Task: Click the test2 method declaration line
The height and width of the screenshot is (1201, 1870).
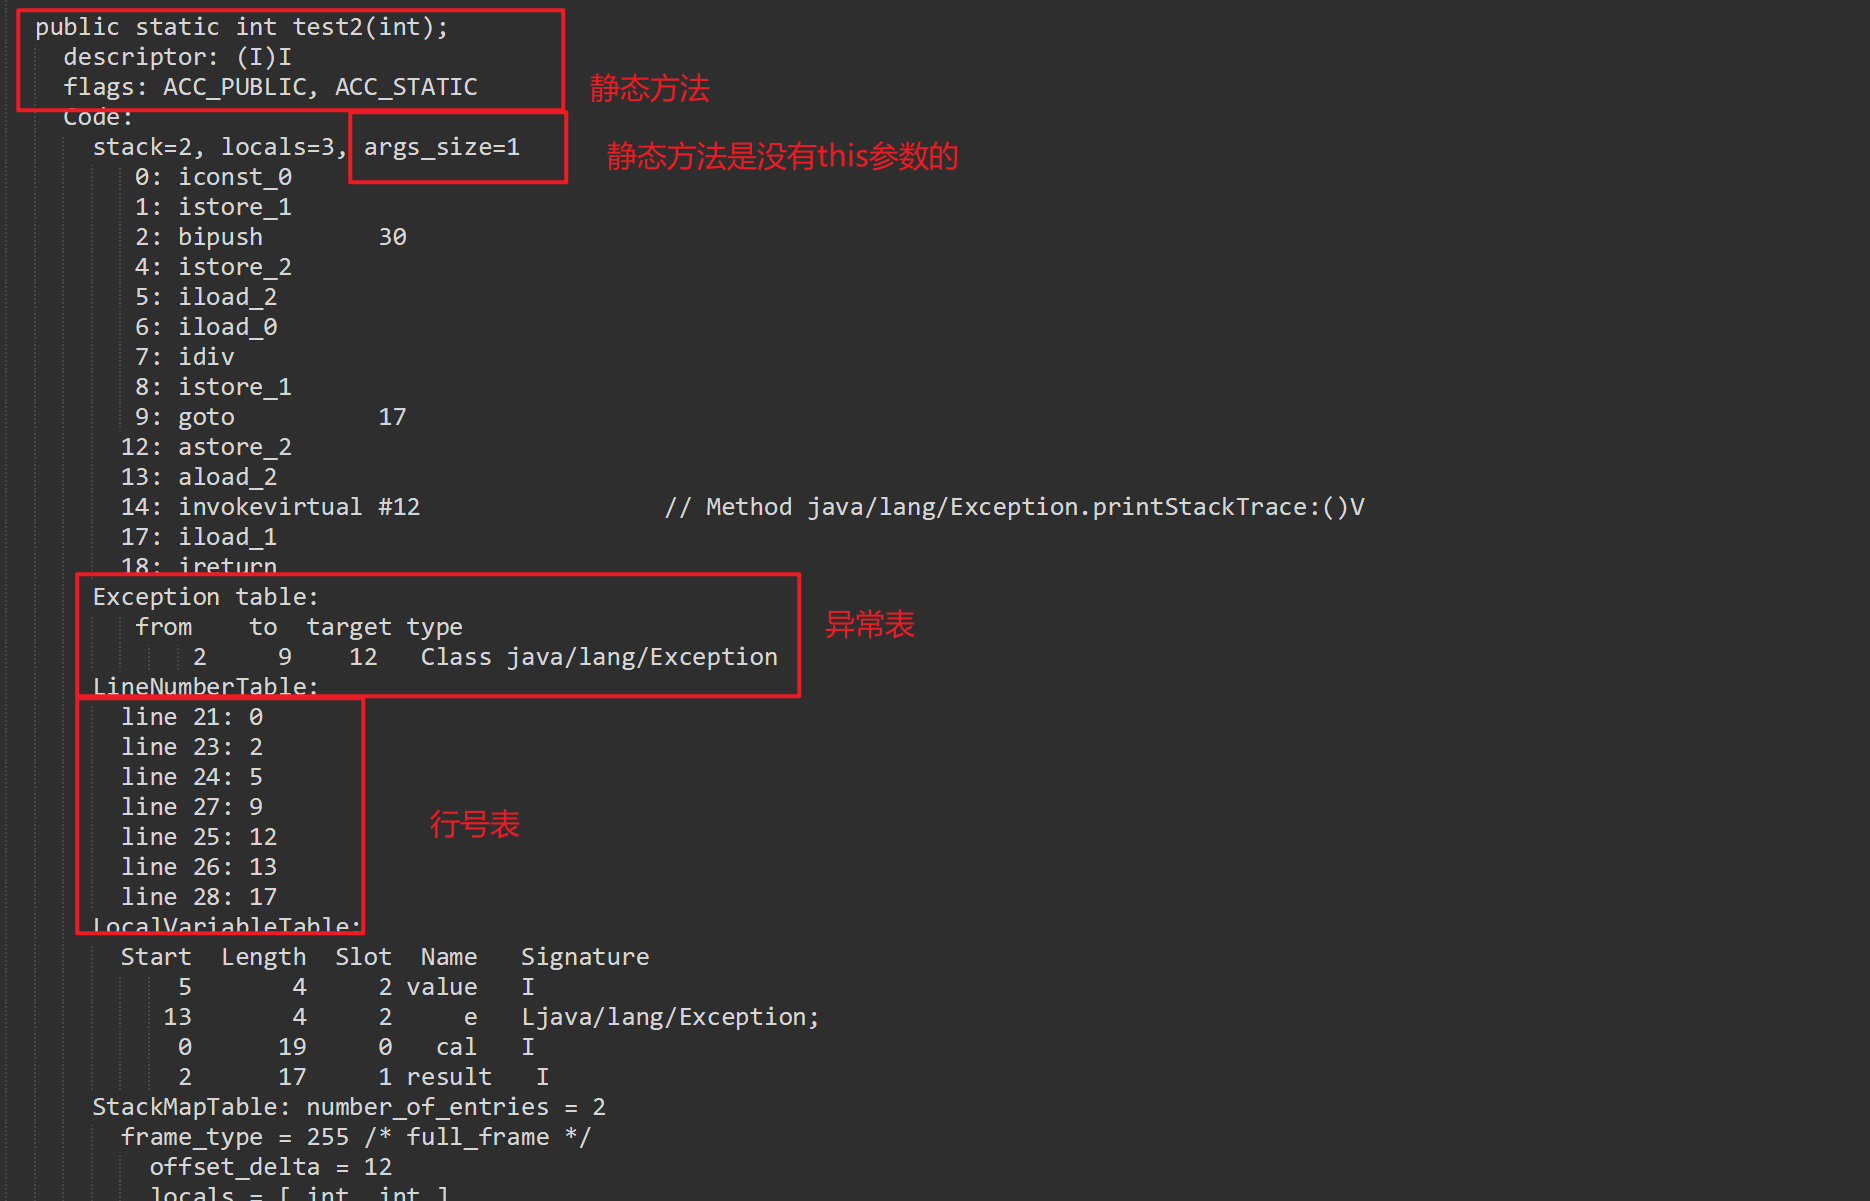Action: click(242, 27)
